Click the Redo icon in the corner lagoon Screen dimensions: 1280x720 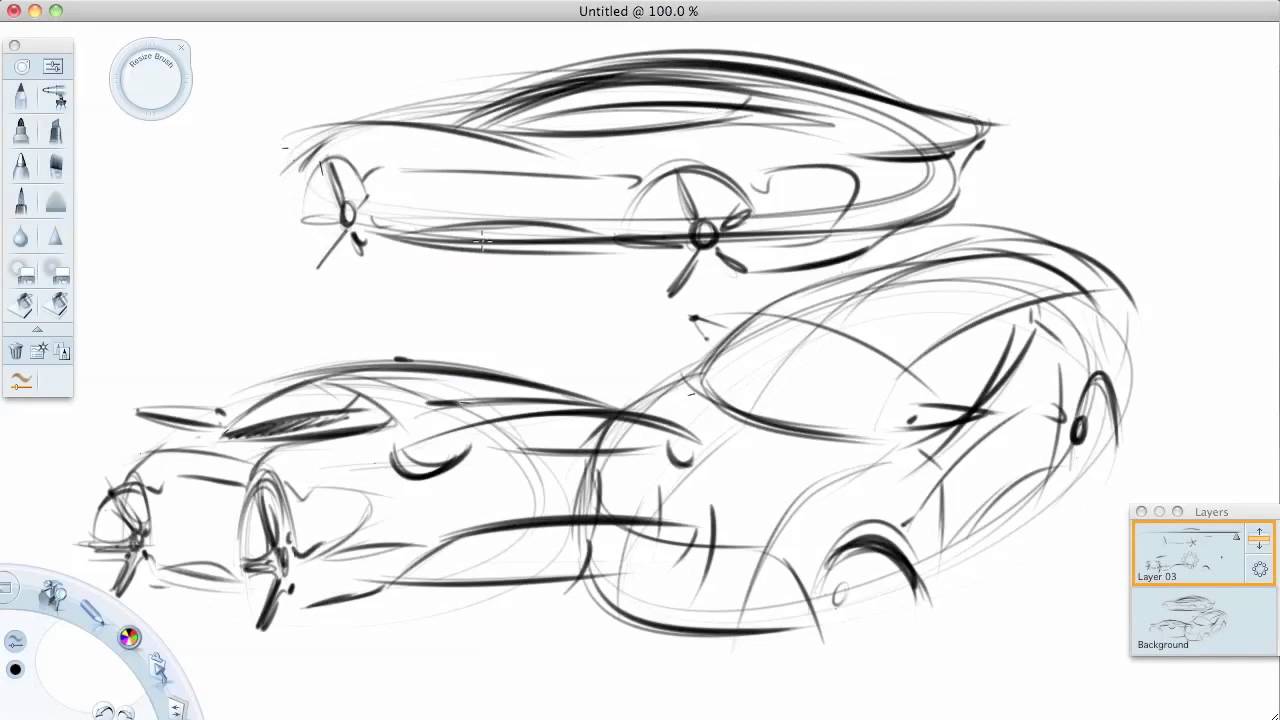coord(126,710)
